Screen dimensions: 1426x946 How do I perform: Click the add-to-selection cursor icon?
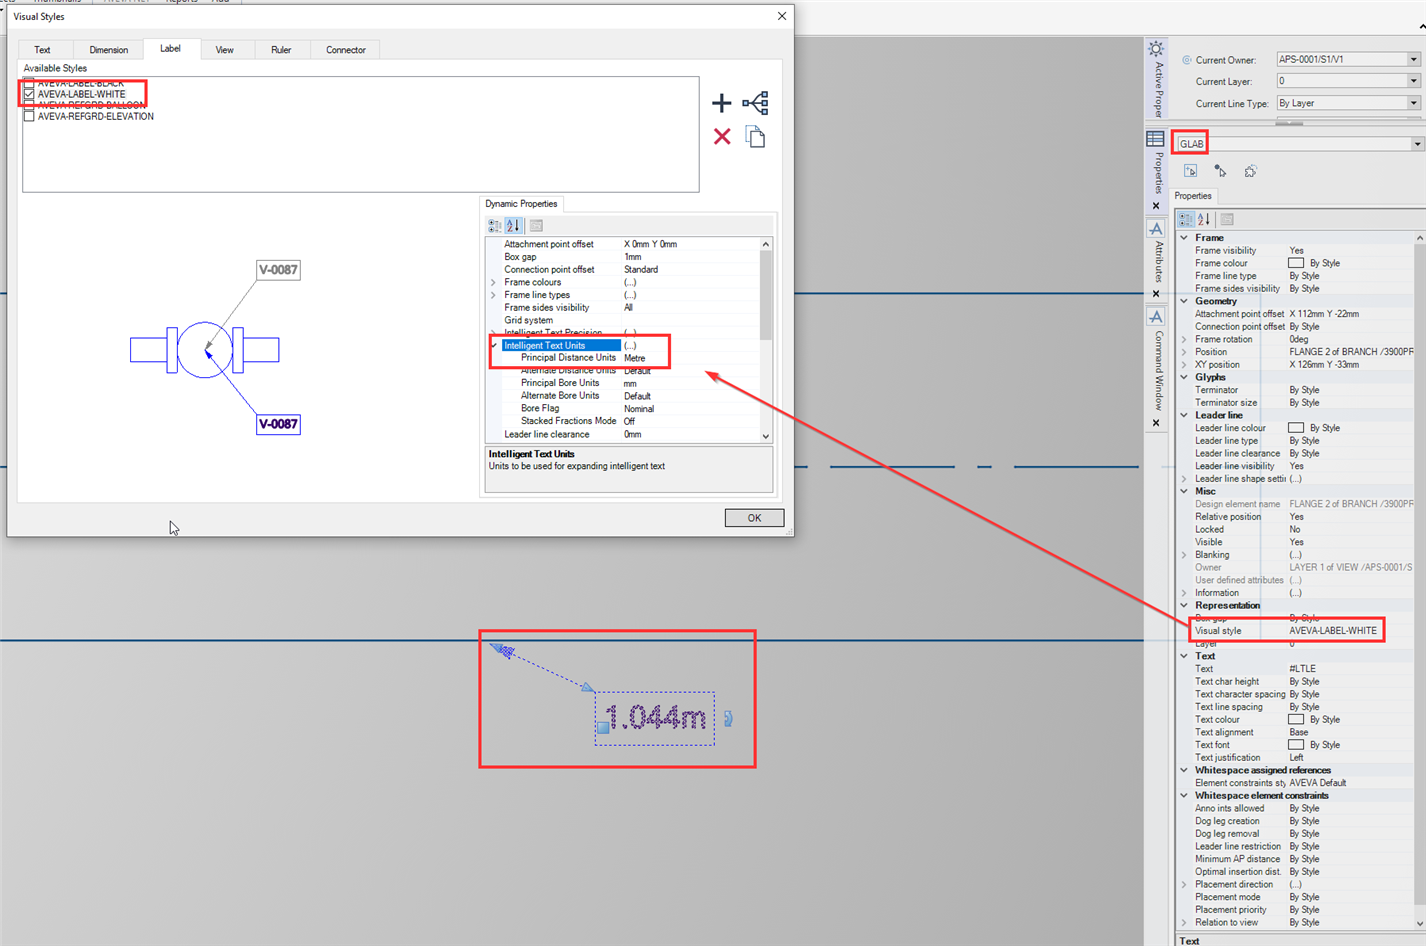point(1190,172)
